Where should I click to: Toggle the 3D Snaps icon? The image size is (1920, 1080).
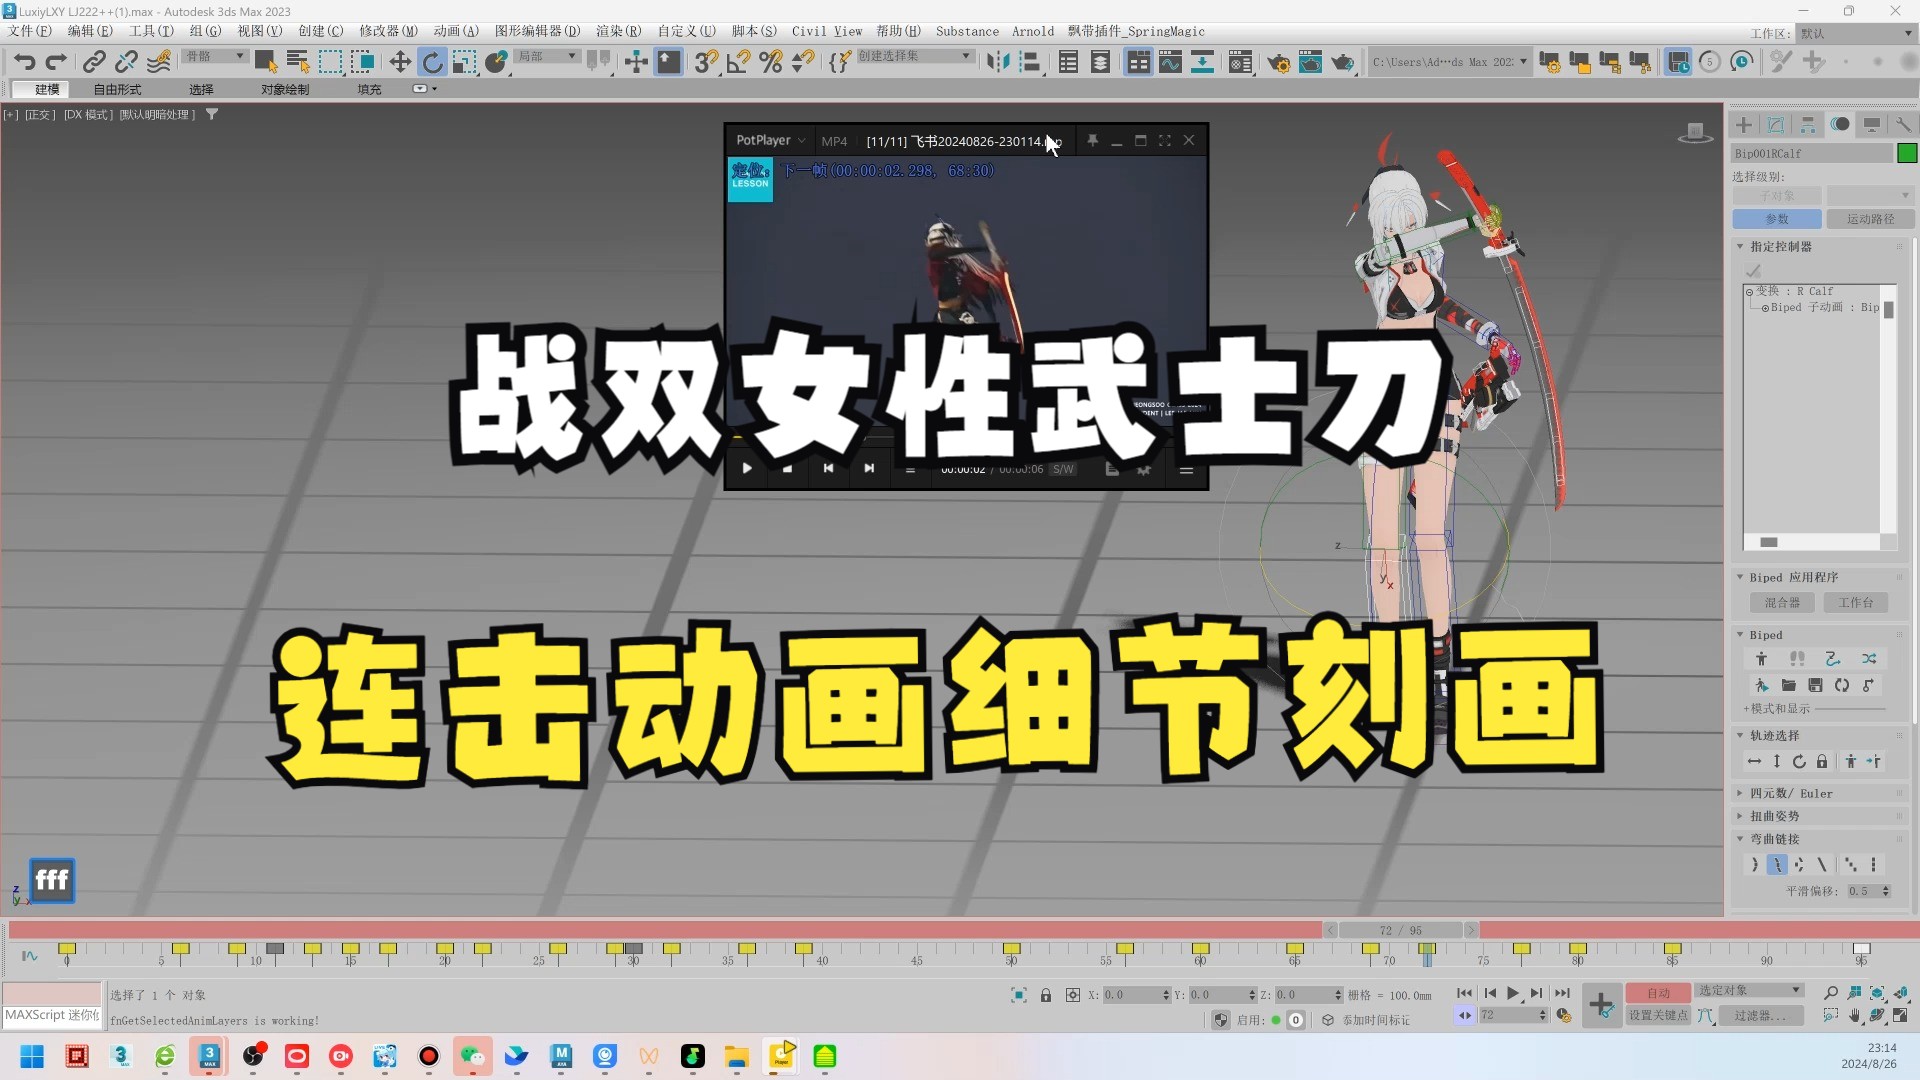click(706, 62)
